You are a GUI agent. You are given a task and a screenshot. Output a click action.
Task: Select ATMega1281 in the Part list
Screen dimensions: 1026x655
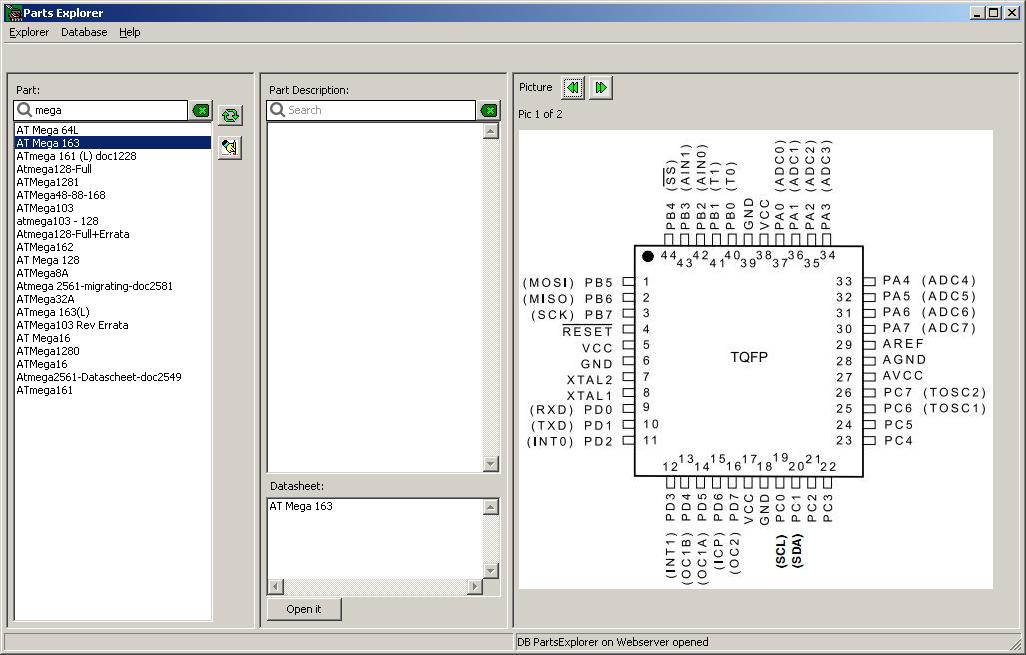(x=113, y=182)
